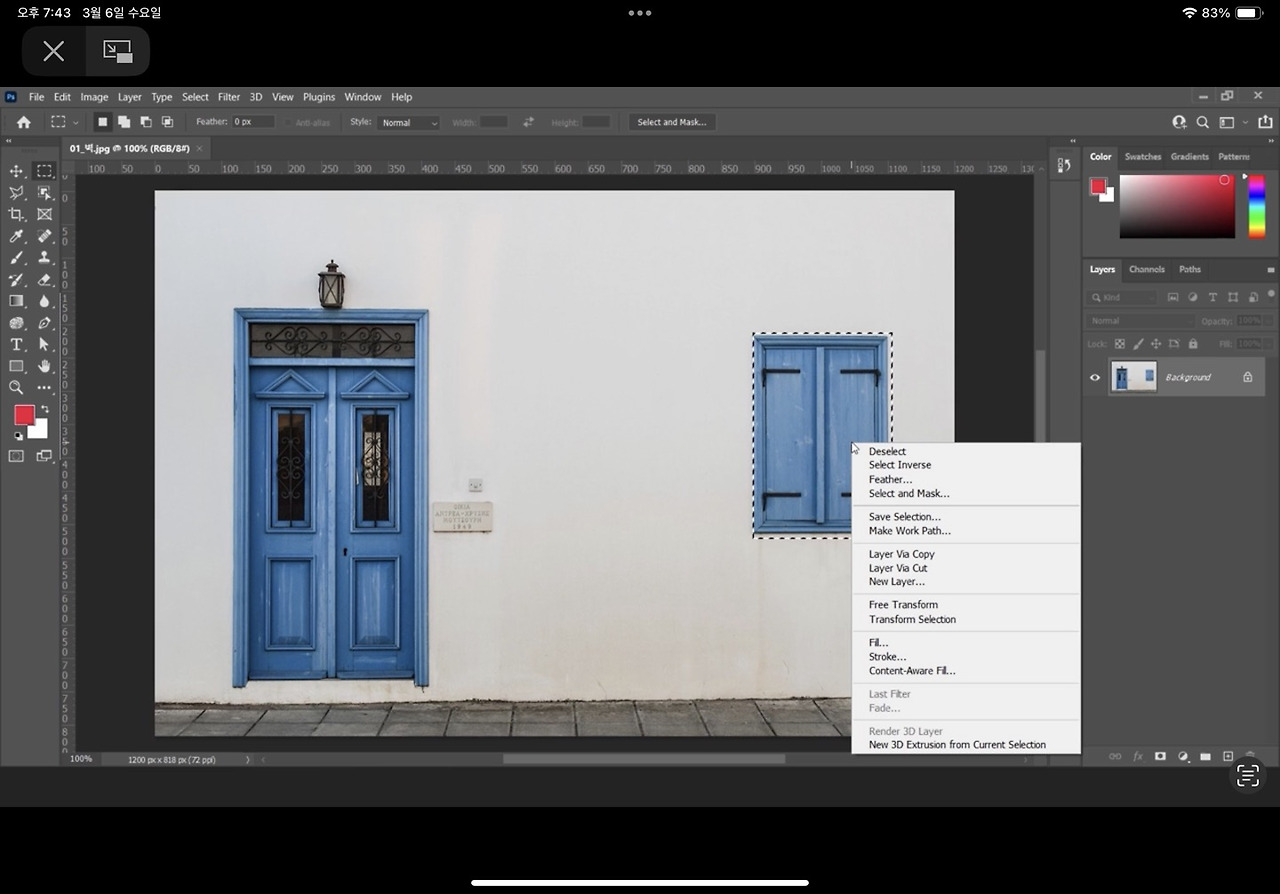This screenshot has width=1280, height=894.
Task: Open the Layers panel options menu
Action: point(1271,270)
